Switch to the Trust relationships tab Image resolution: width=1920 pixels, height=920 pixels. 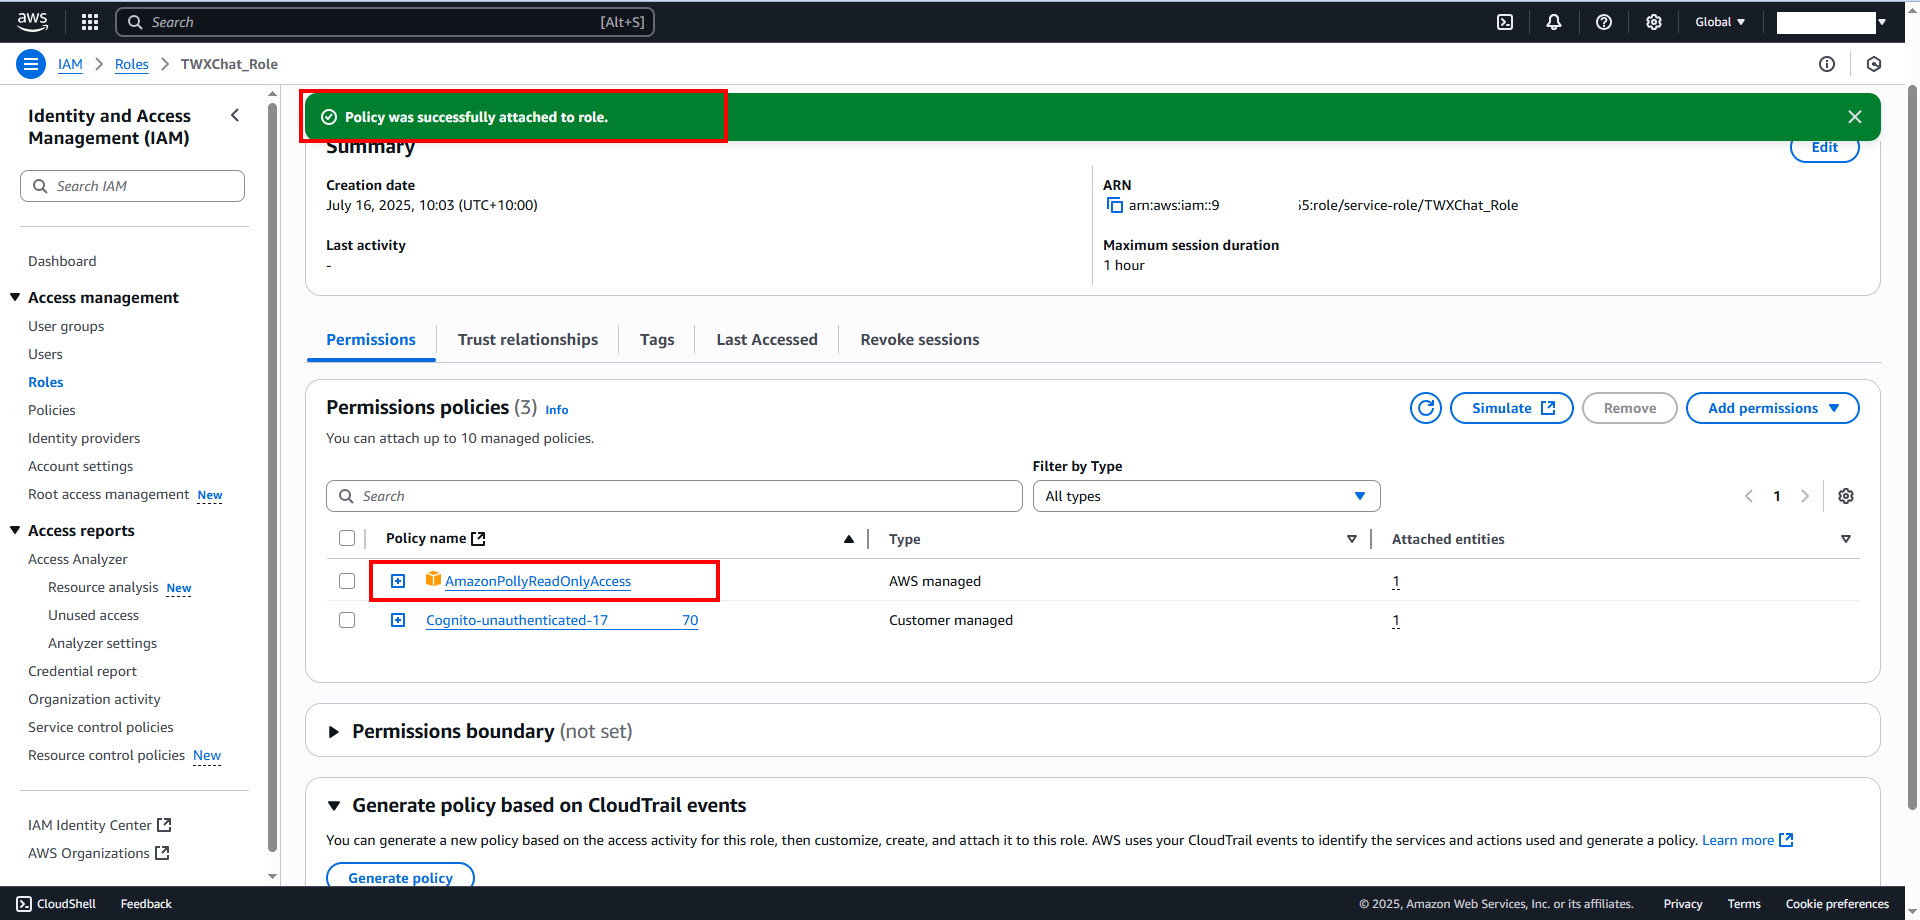527,340
